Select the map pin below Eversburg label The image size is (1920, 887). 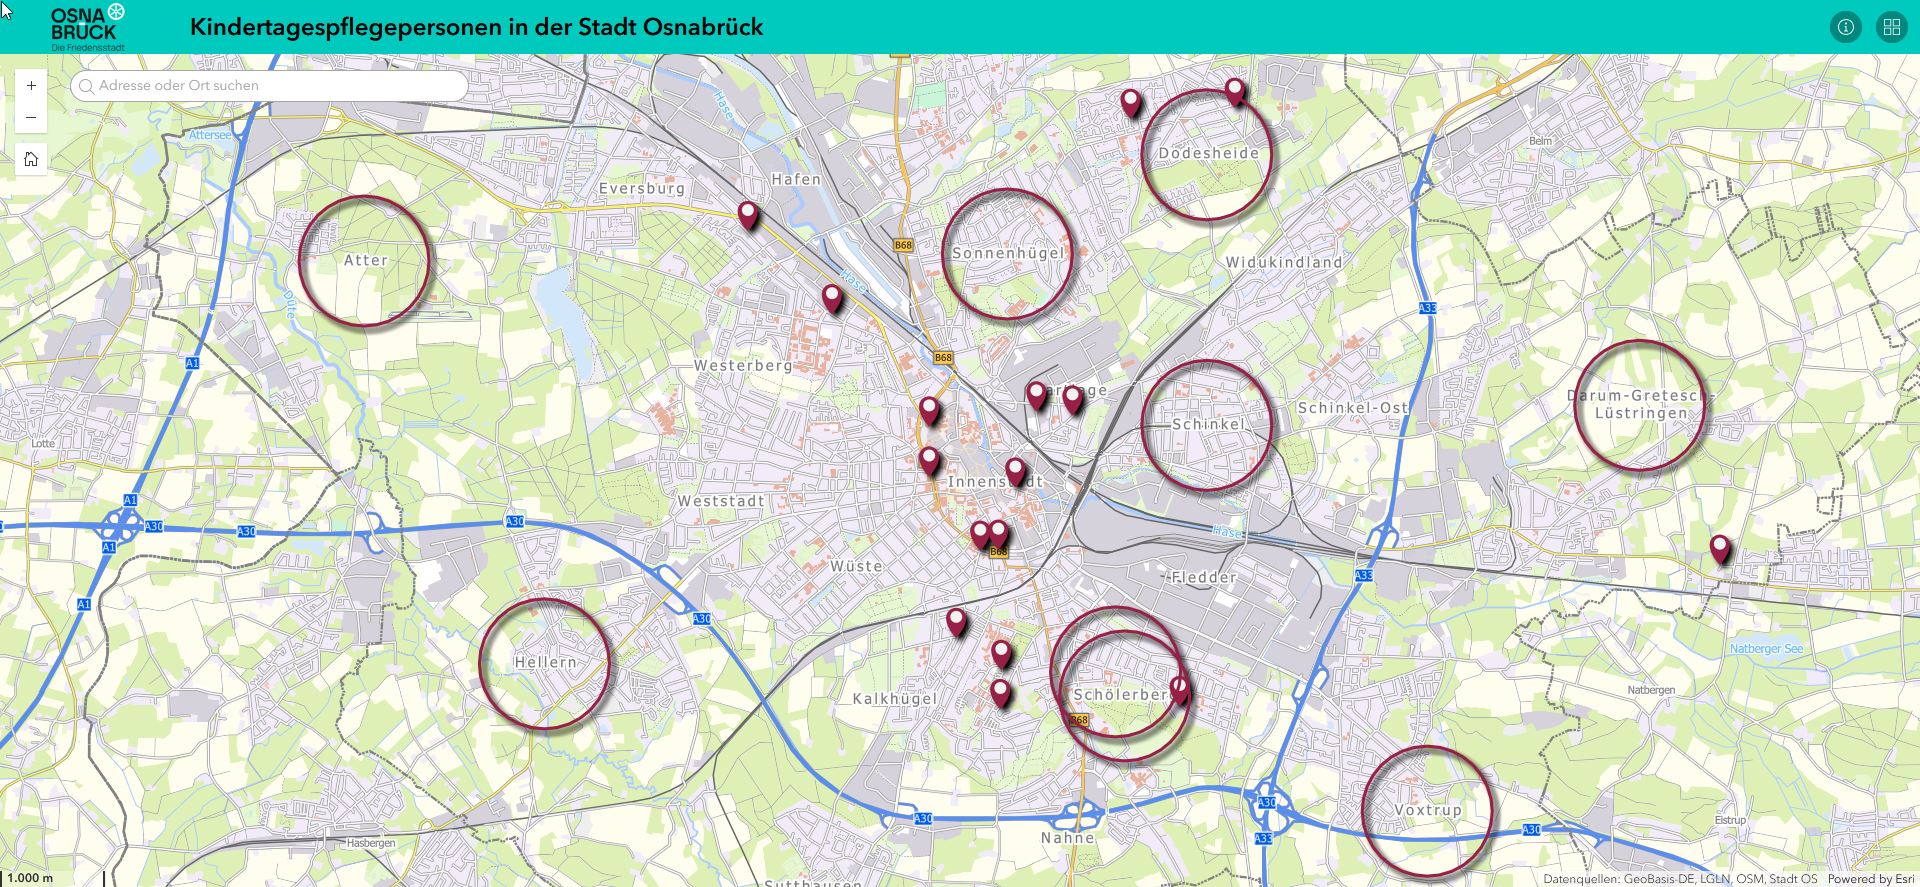point(748,214)
